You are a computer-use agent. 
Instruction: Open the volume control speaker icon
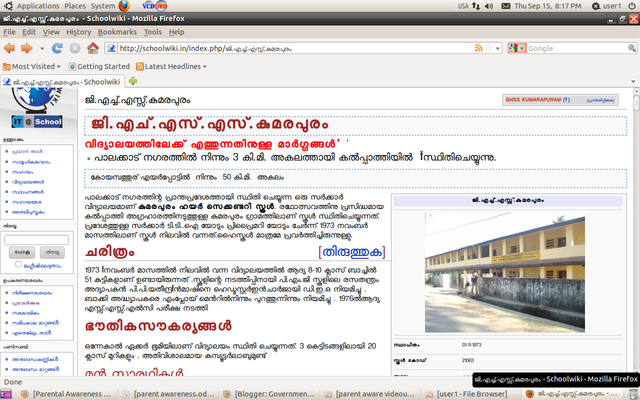[x=489, y=6]
